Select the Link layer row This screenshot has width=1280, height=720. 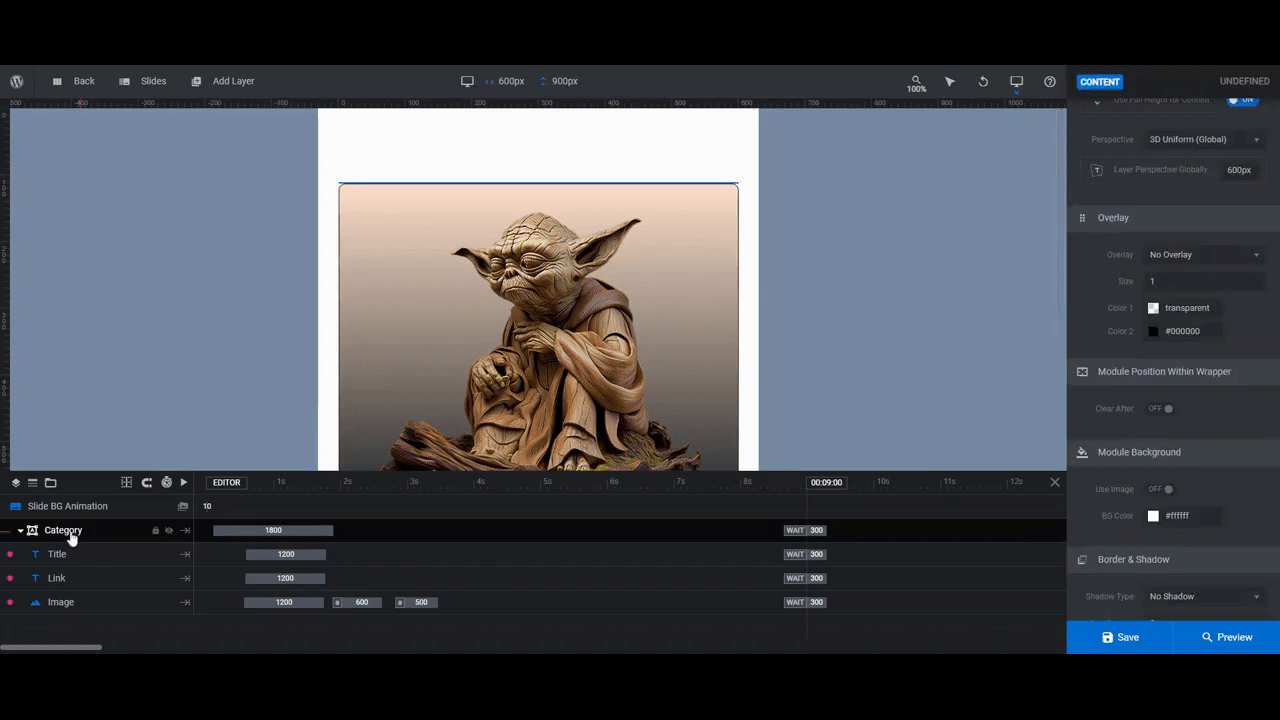point(97,579)
